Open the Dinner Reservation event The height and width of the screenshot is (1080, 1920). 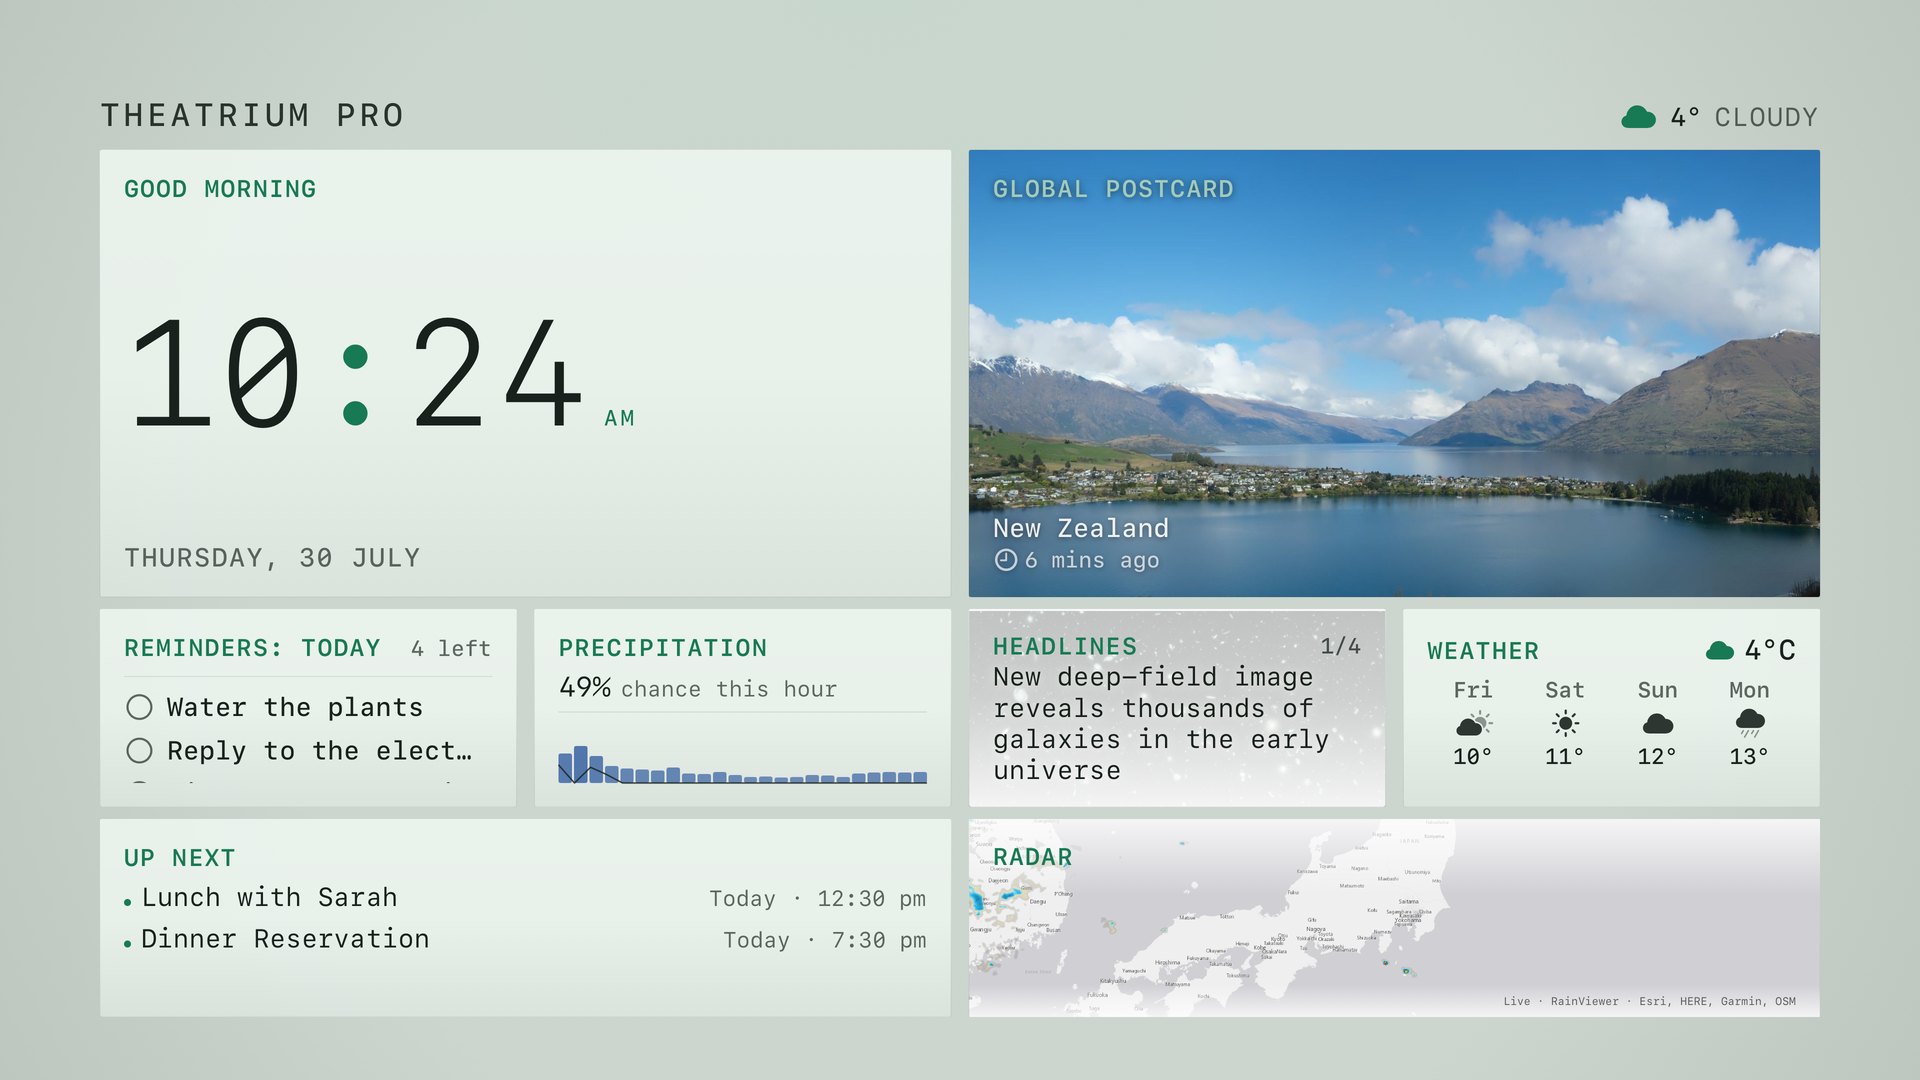[525, 939]
